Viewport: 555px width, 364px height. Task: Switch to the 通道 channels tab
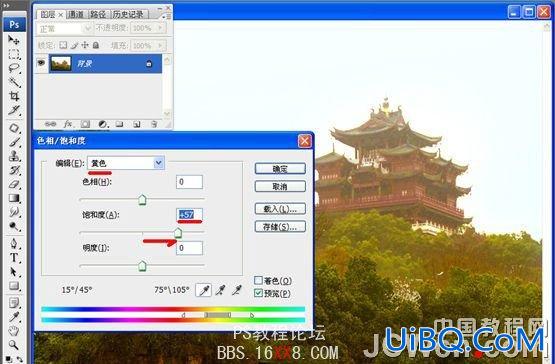(76, 14)
